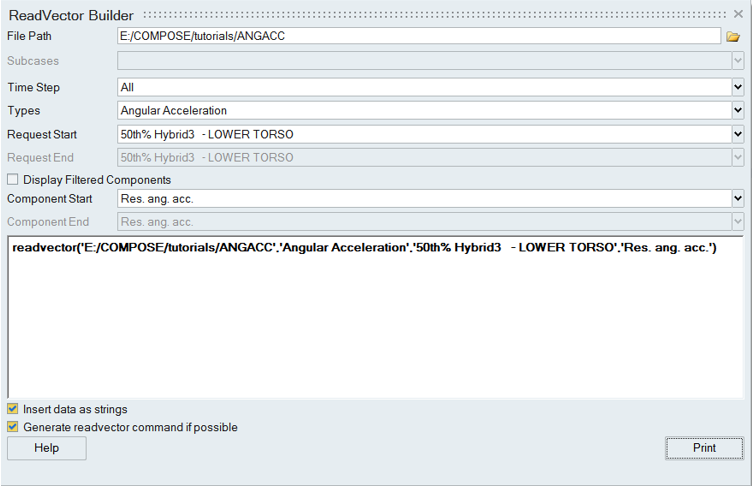Click the disabled Component End dropdown
Image resolution: width=752 pixels, height=486 pixels.
(430, 222)
